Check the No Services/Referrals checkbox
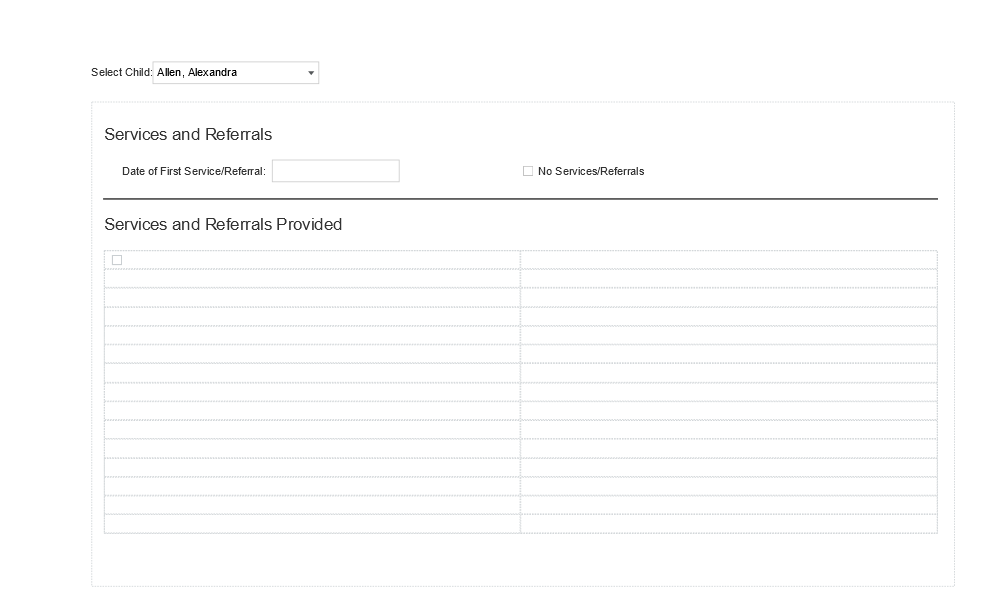This screenshot has width=988, height=613. click(x=528, y=171)
